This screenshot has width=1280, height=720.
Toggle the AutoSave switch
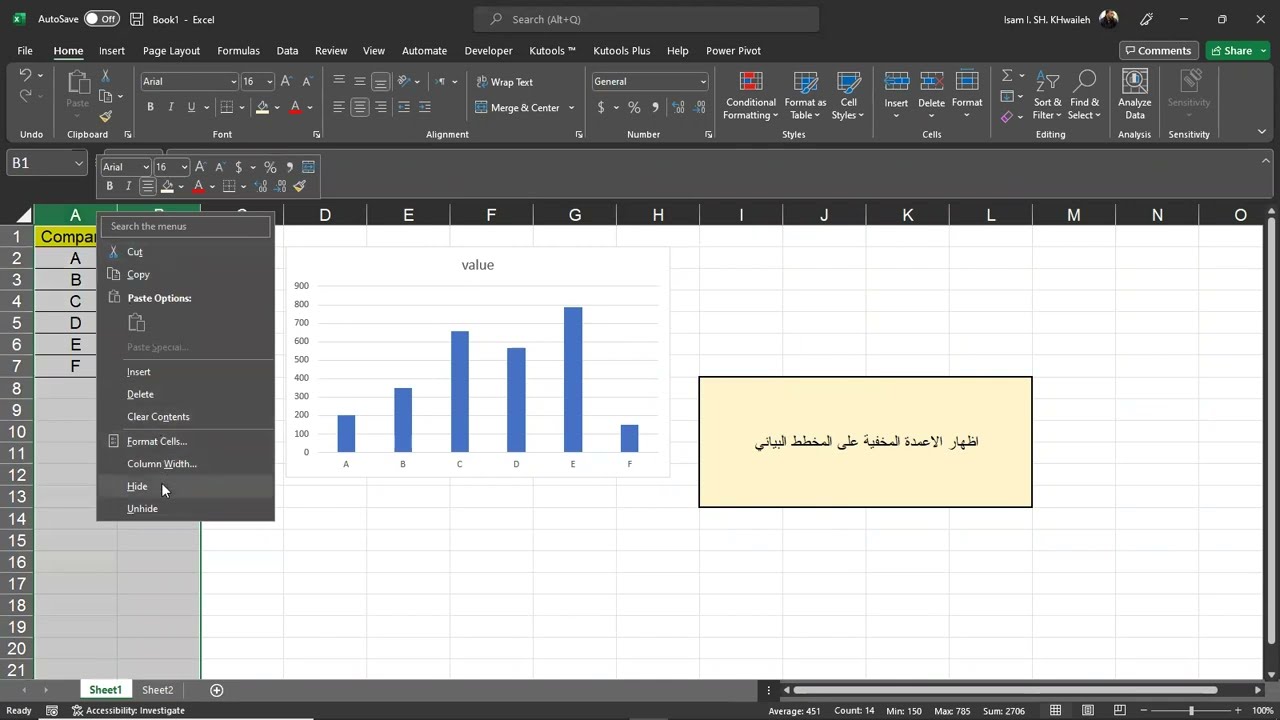101,19
